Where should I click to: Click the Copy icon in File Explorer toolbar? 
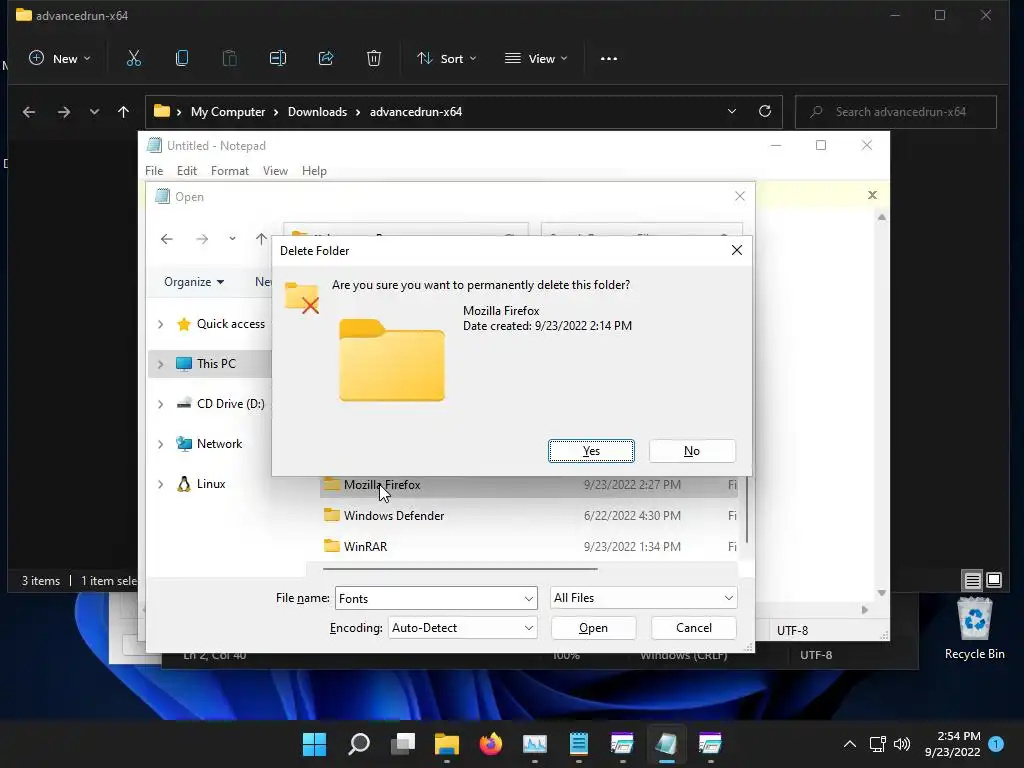pyautogui.click(x=182, y=59)
